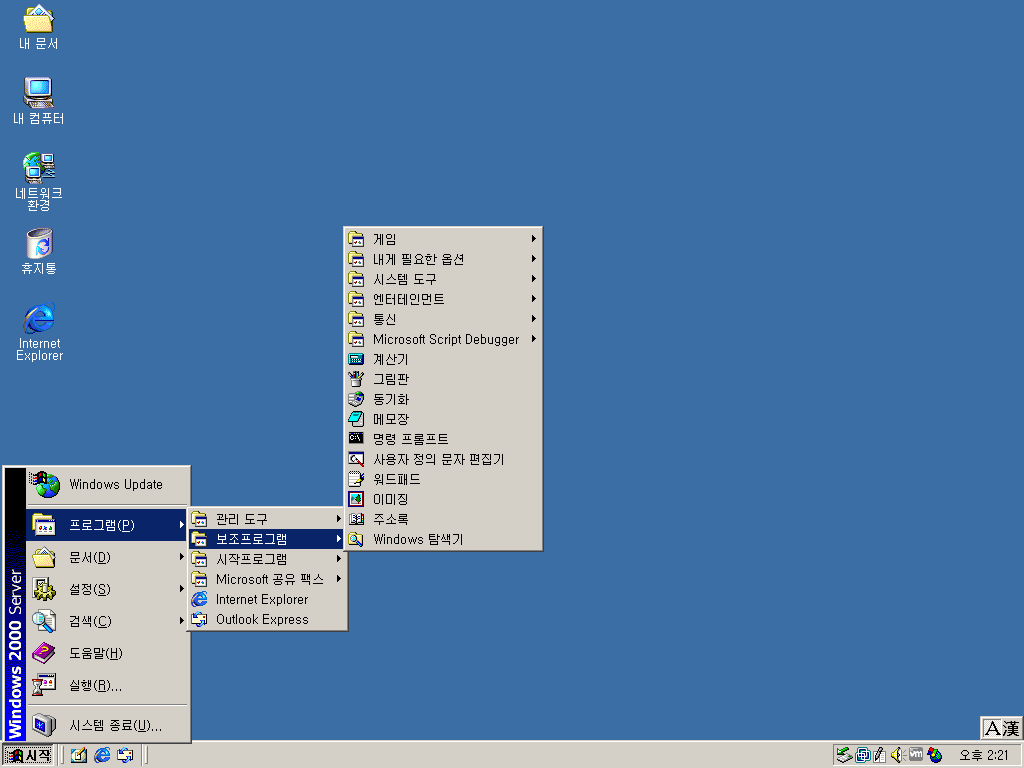This screenshot has height=768, width=1024.
Task: Click the Windows 탐색기 icon
Action: (356, 539)
